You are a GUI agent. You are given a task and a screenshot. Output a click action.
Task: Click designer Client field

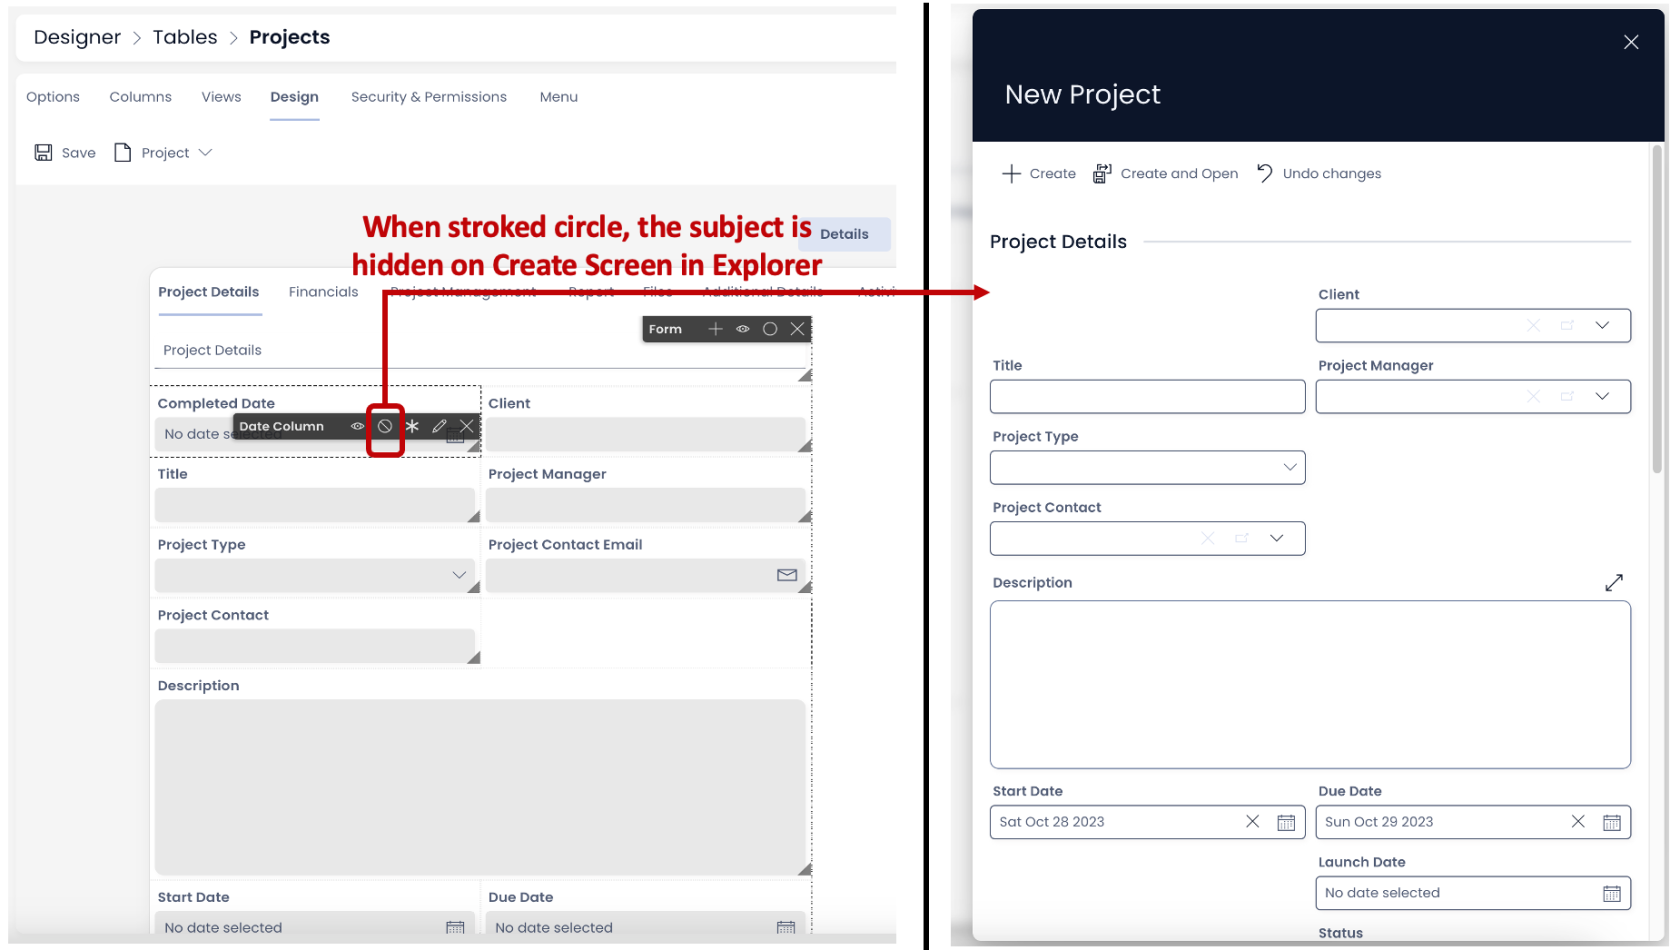(645, 434)
